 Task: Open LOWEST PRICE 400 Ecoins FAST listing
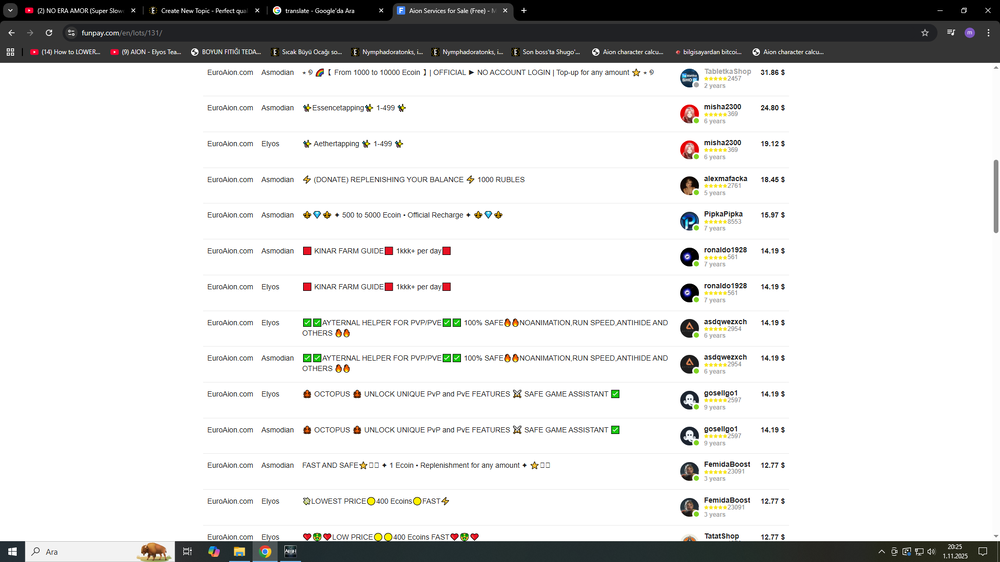coord(376,501)
